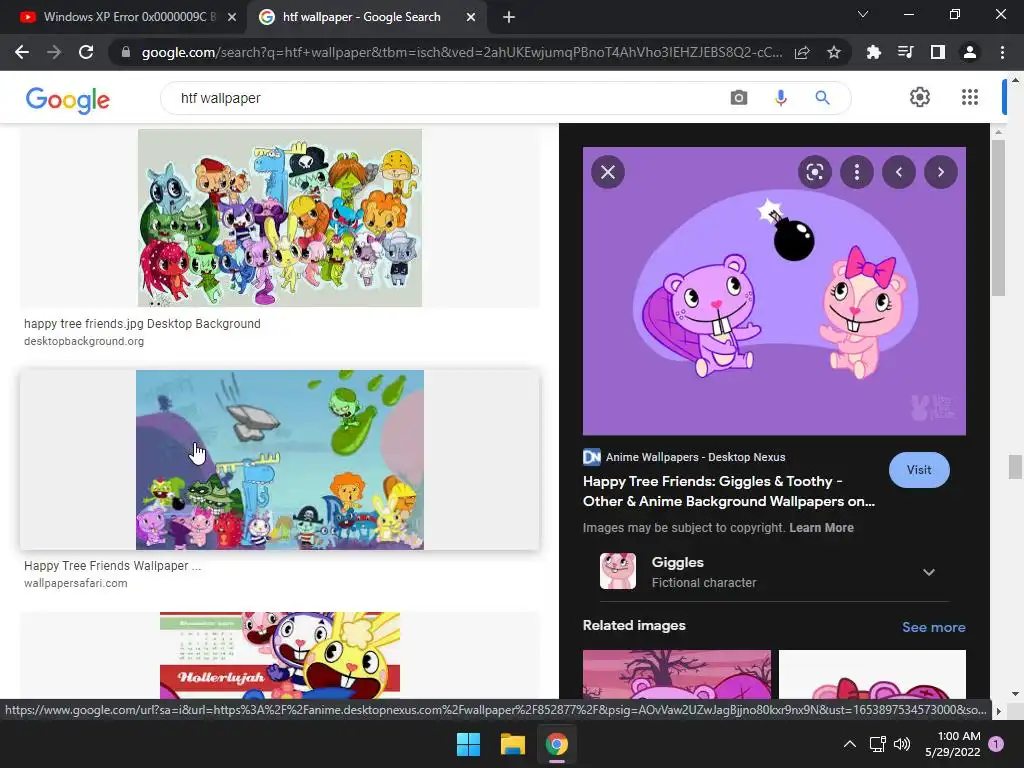
Task: Open the Chrome three-dot menu
Action: coord(1002,52)
